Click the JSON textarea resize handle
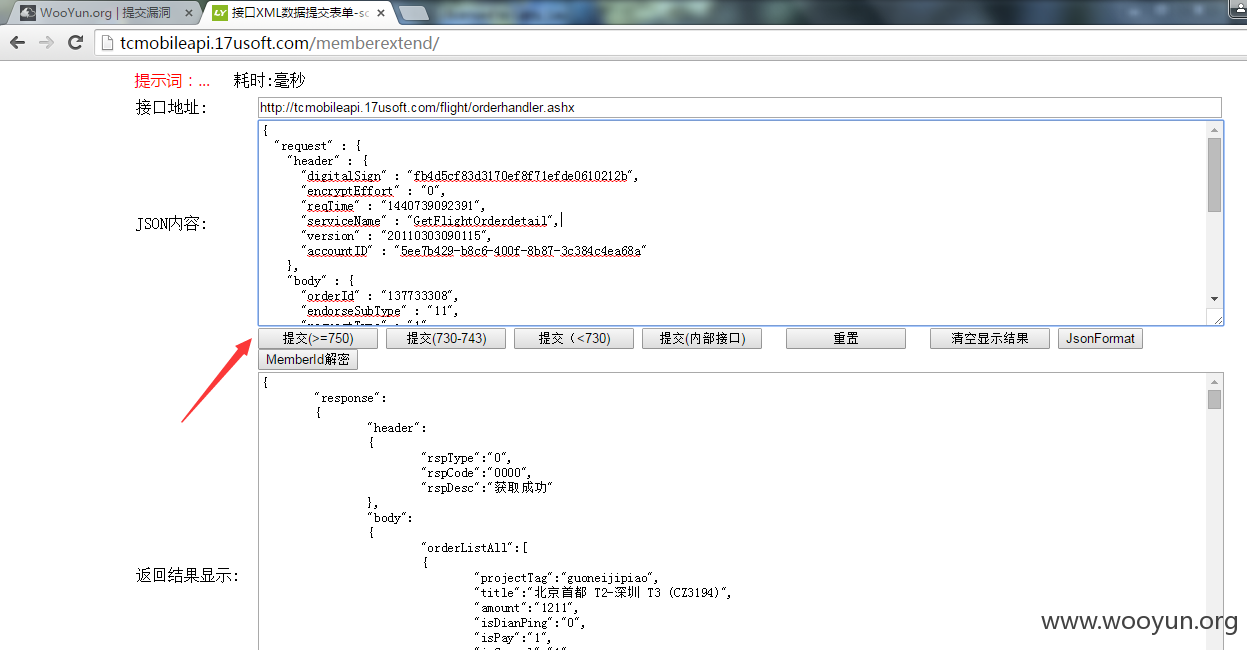Screen dimensions: 1247x650 [1215, 317]
